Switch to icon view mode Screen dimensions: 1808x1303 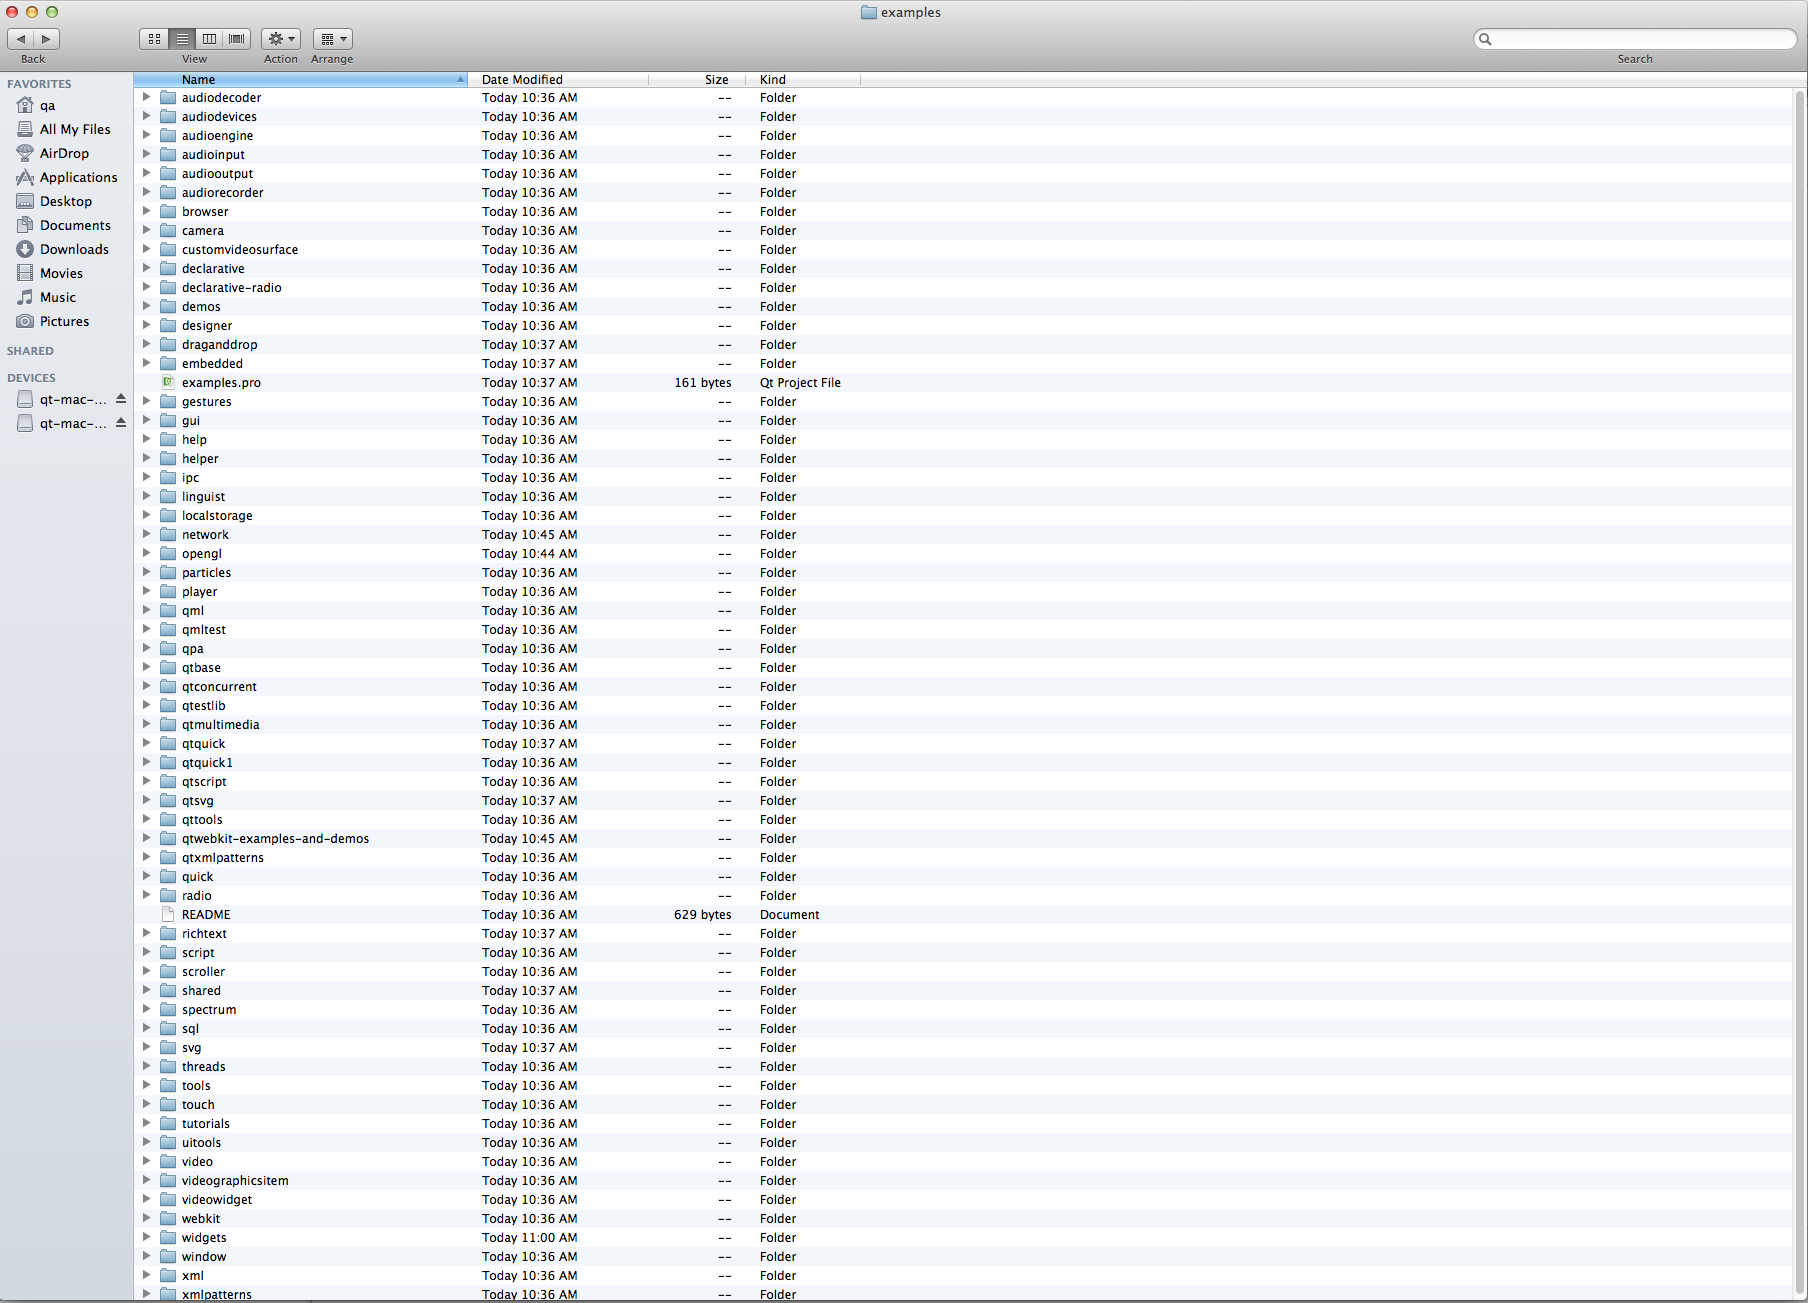tap(154, 39)
